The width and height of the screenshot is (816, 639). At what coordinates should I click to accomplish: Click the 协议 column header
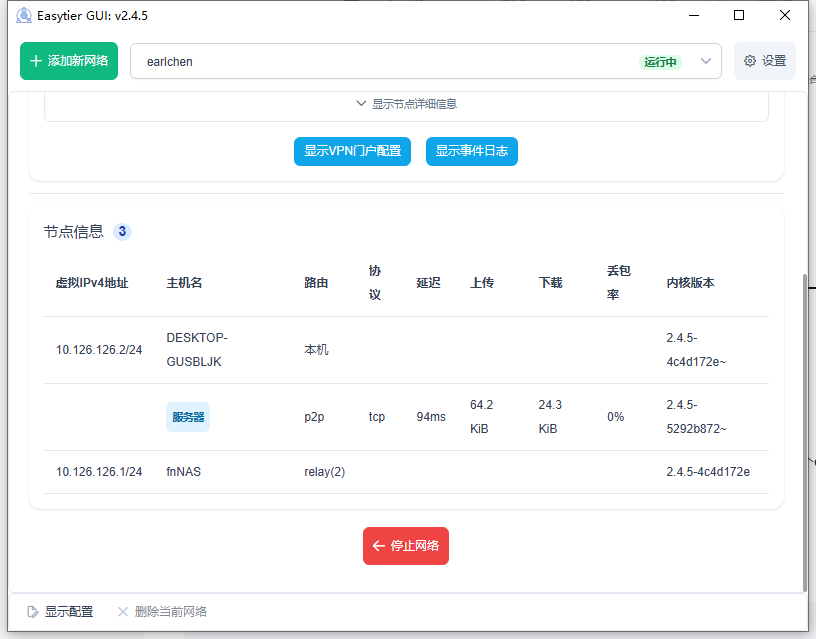click(375, 283)
